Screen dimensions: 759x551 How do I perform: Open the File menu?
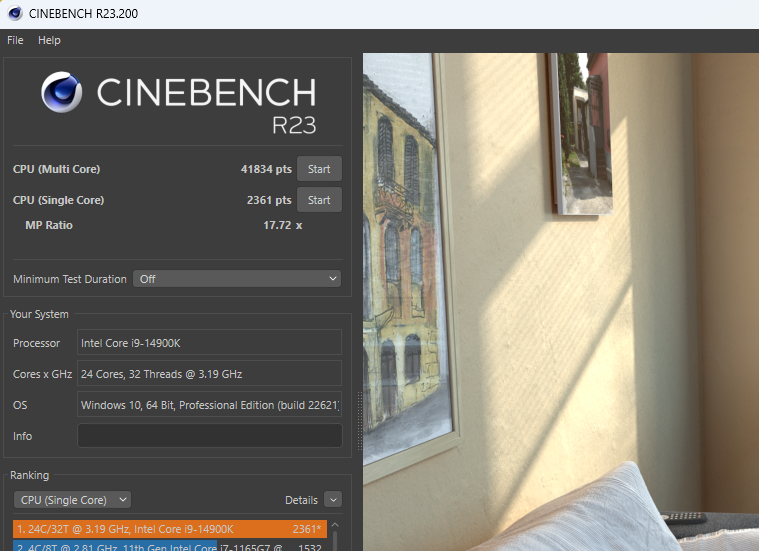pyautogui.click(x=15, y=40)
